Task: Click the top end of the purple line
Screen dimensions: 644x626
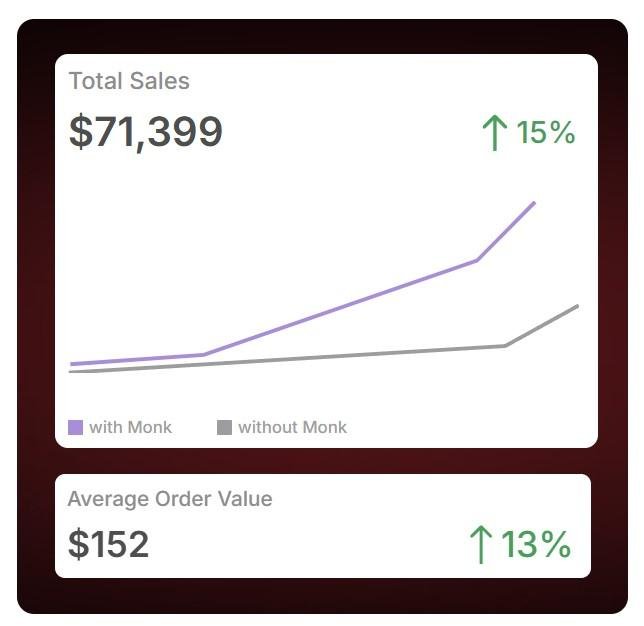Action: click(534, 203)
